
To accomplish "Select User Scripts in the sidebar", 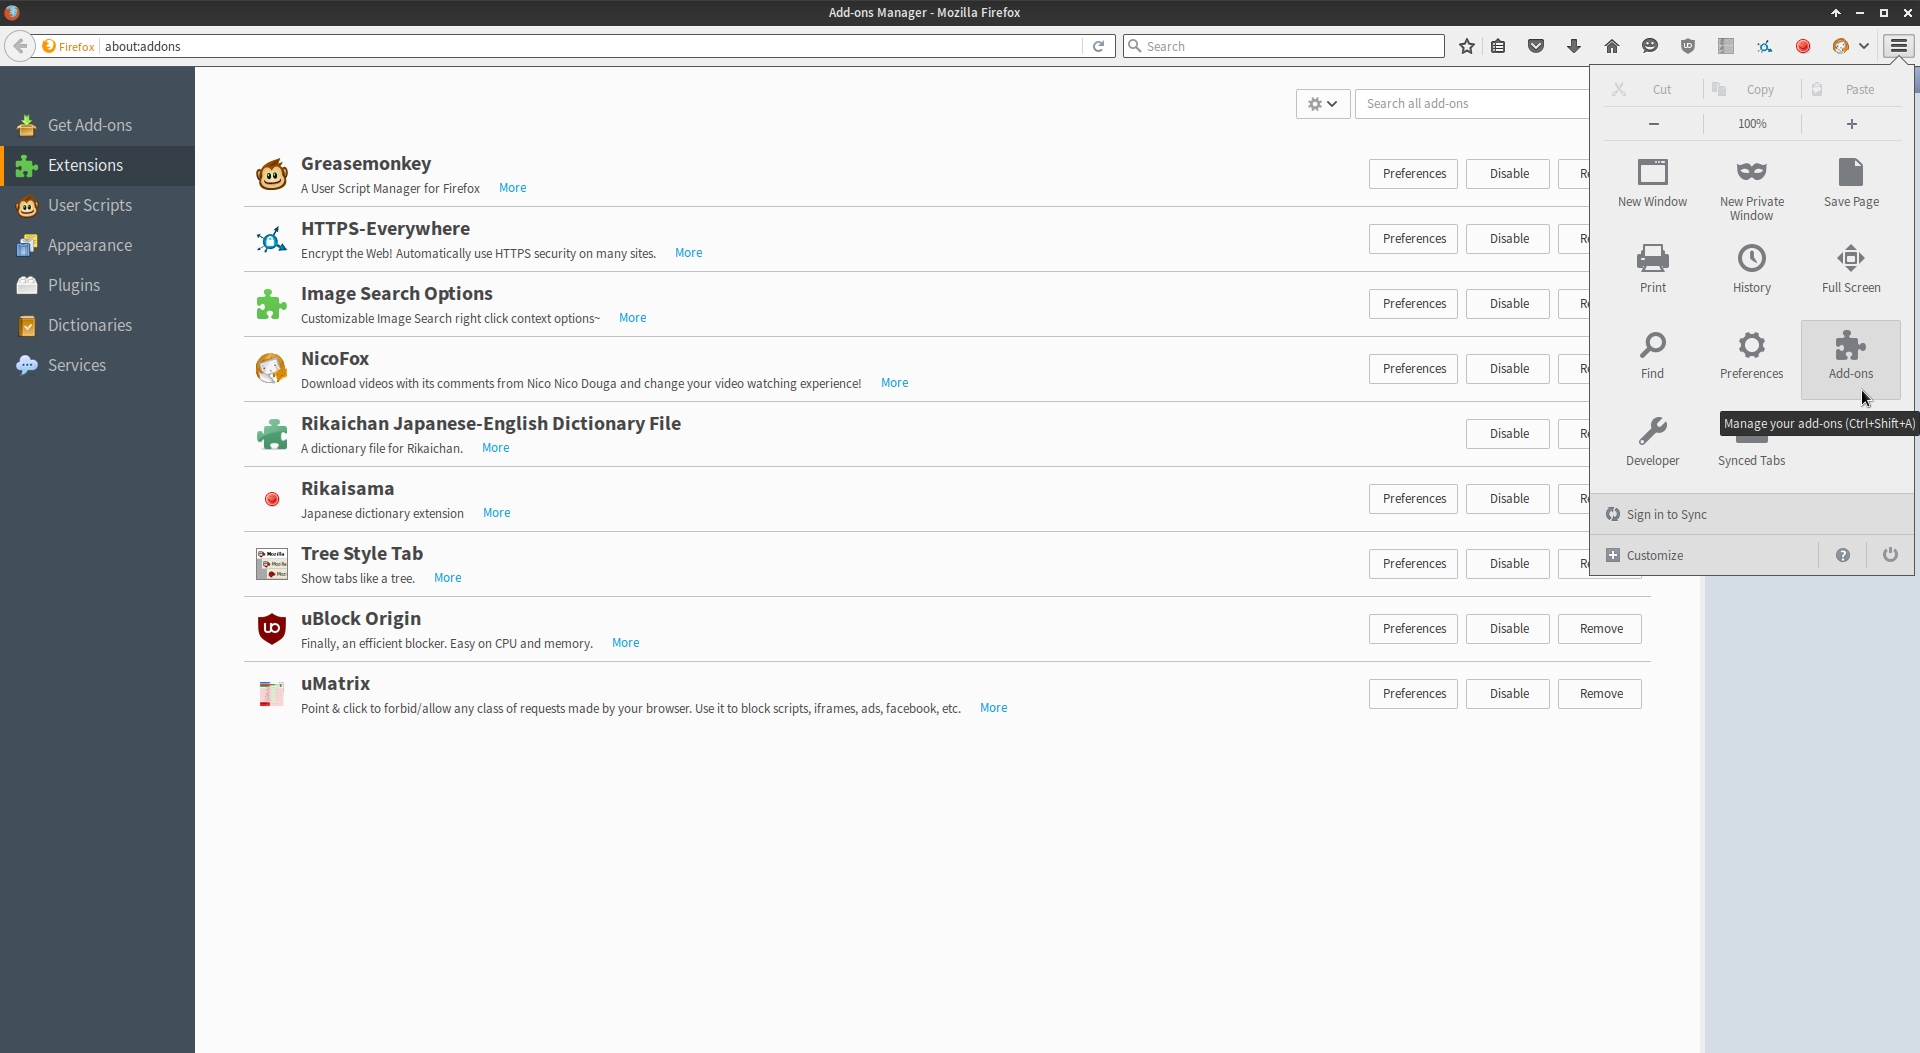I will coord(89,205).
